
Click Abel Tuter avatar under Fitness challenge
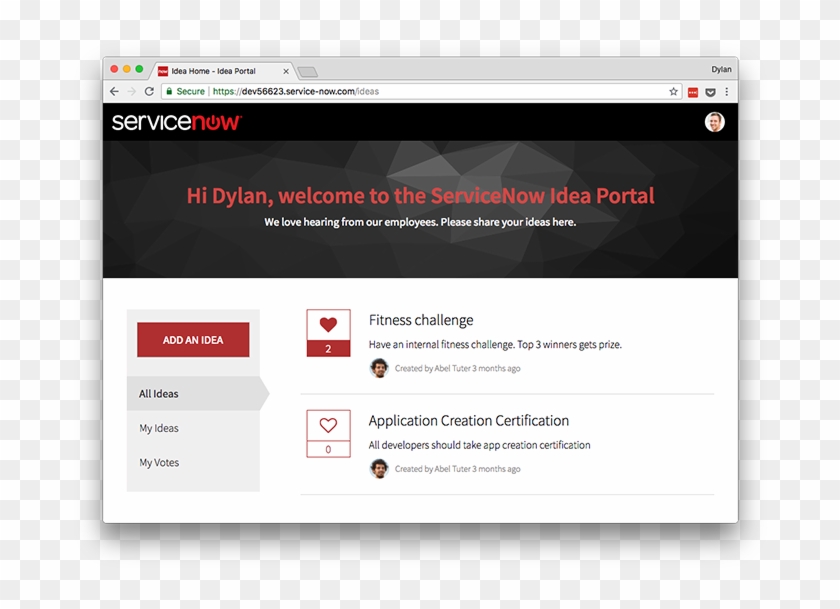point(379,368)
